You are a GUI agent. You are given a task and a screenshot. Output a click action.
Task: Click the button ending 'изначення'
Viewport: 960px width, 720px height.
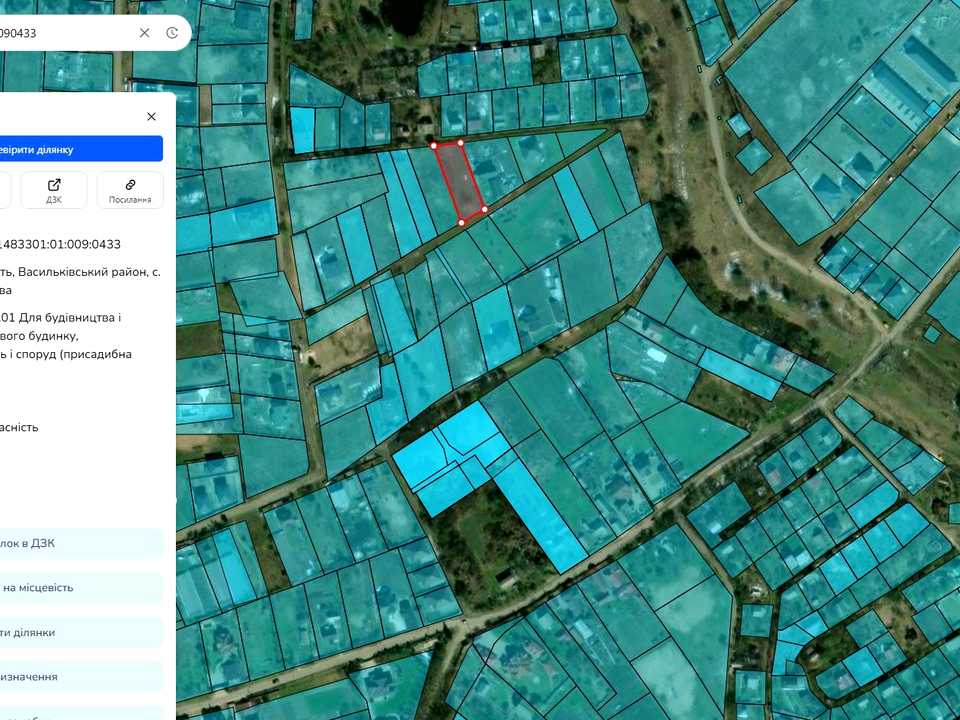pos(81,677)
